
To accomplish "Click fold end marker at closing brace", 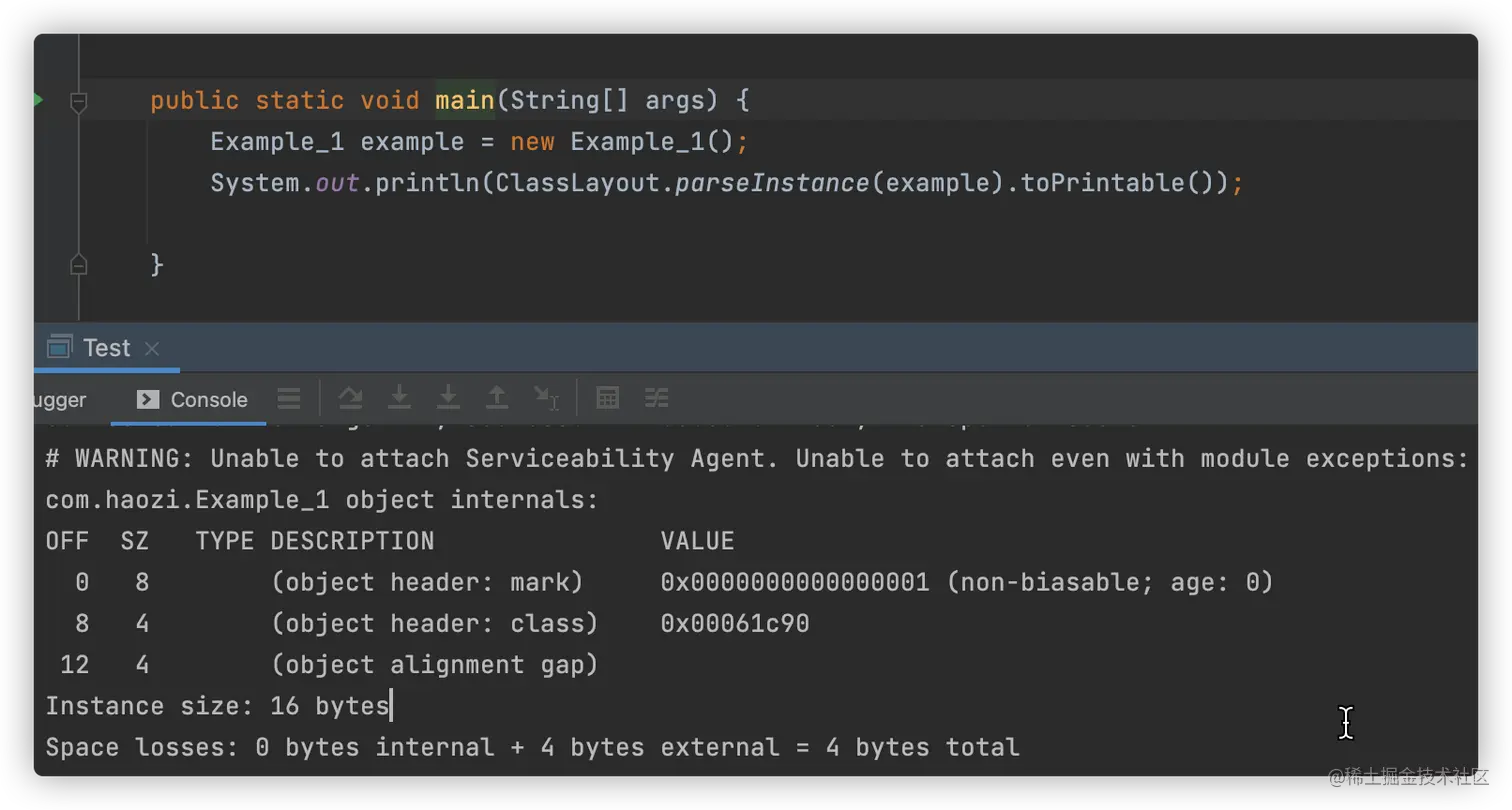I will pos(79,265).
